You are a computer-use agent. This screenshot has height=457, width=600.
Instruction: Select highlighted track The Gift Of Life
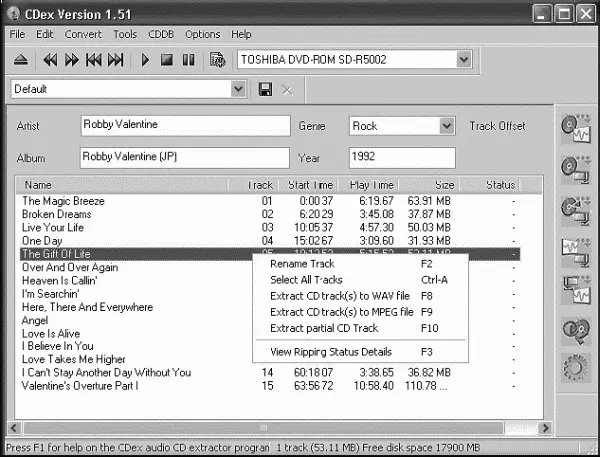(269, 254)
